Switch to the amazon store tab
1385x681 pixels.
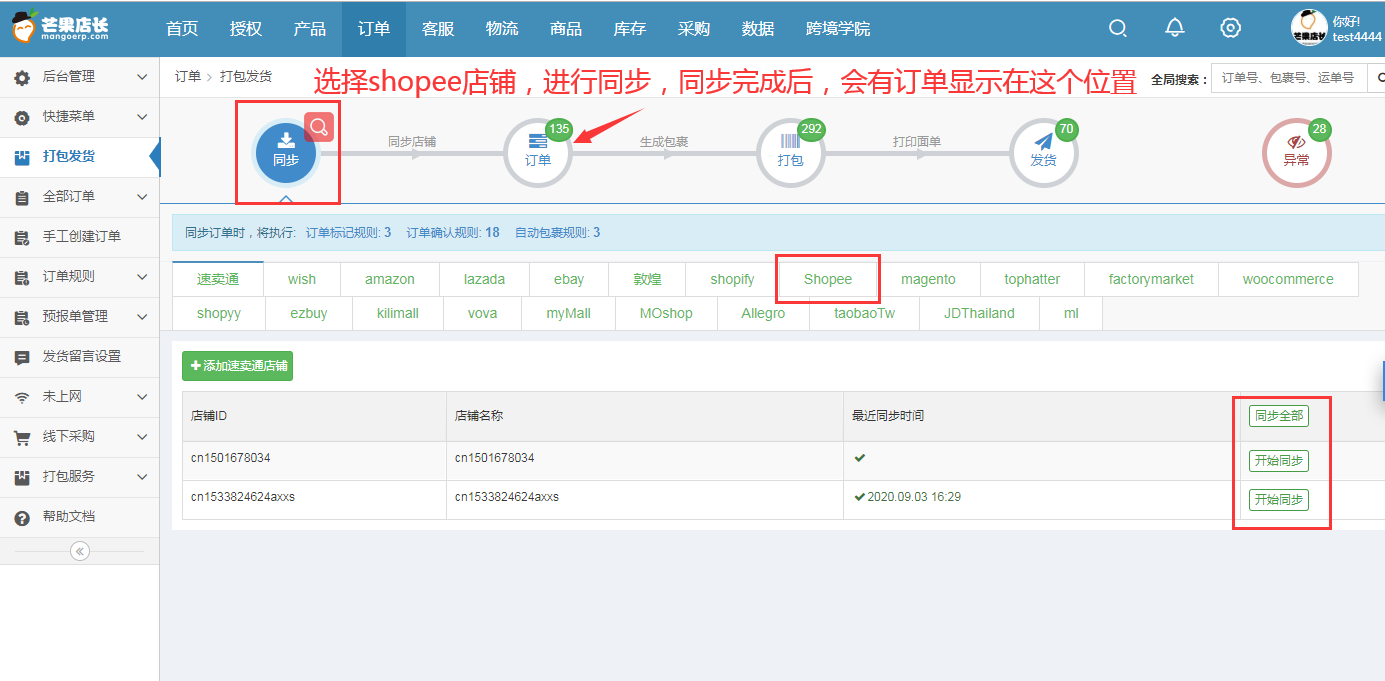point(390,279)
